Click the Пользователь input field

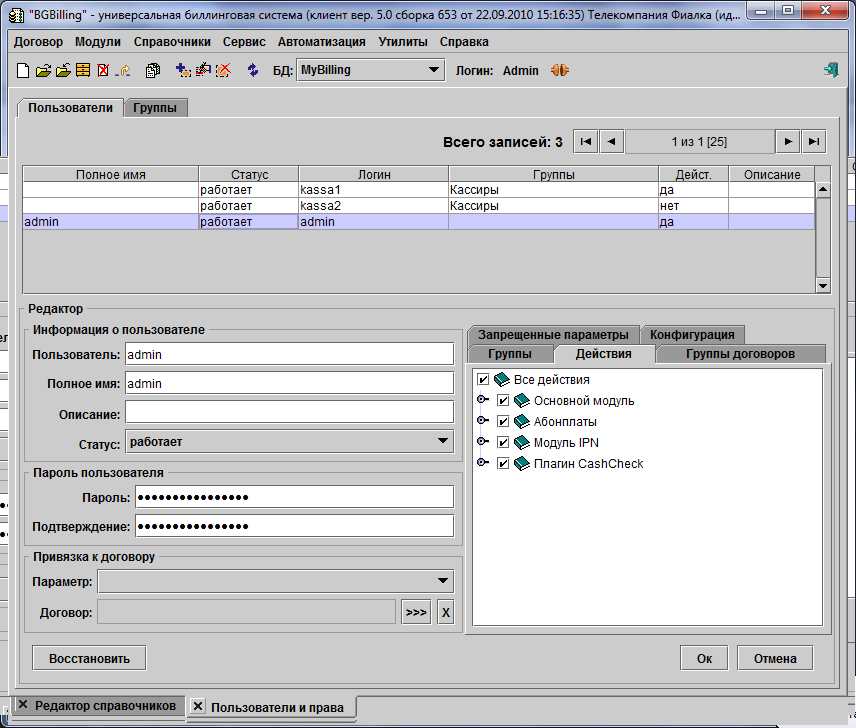(x=289, y=354)
